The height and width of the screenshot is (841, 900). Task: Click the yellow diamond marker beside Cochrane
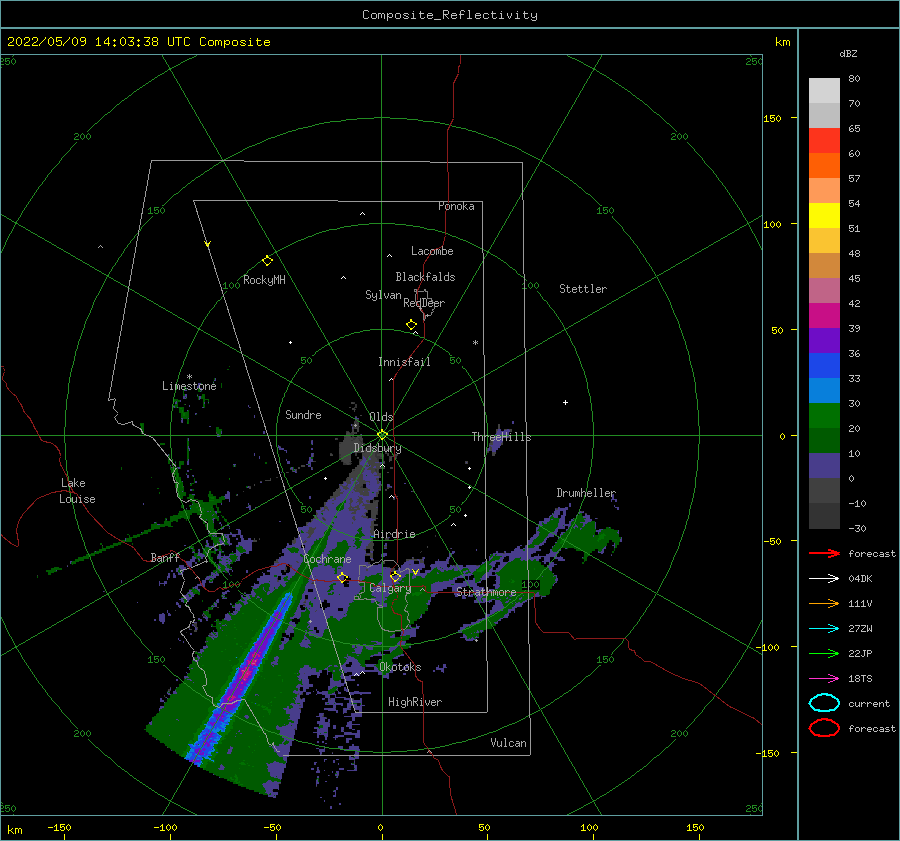pos(343,577)
